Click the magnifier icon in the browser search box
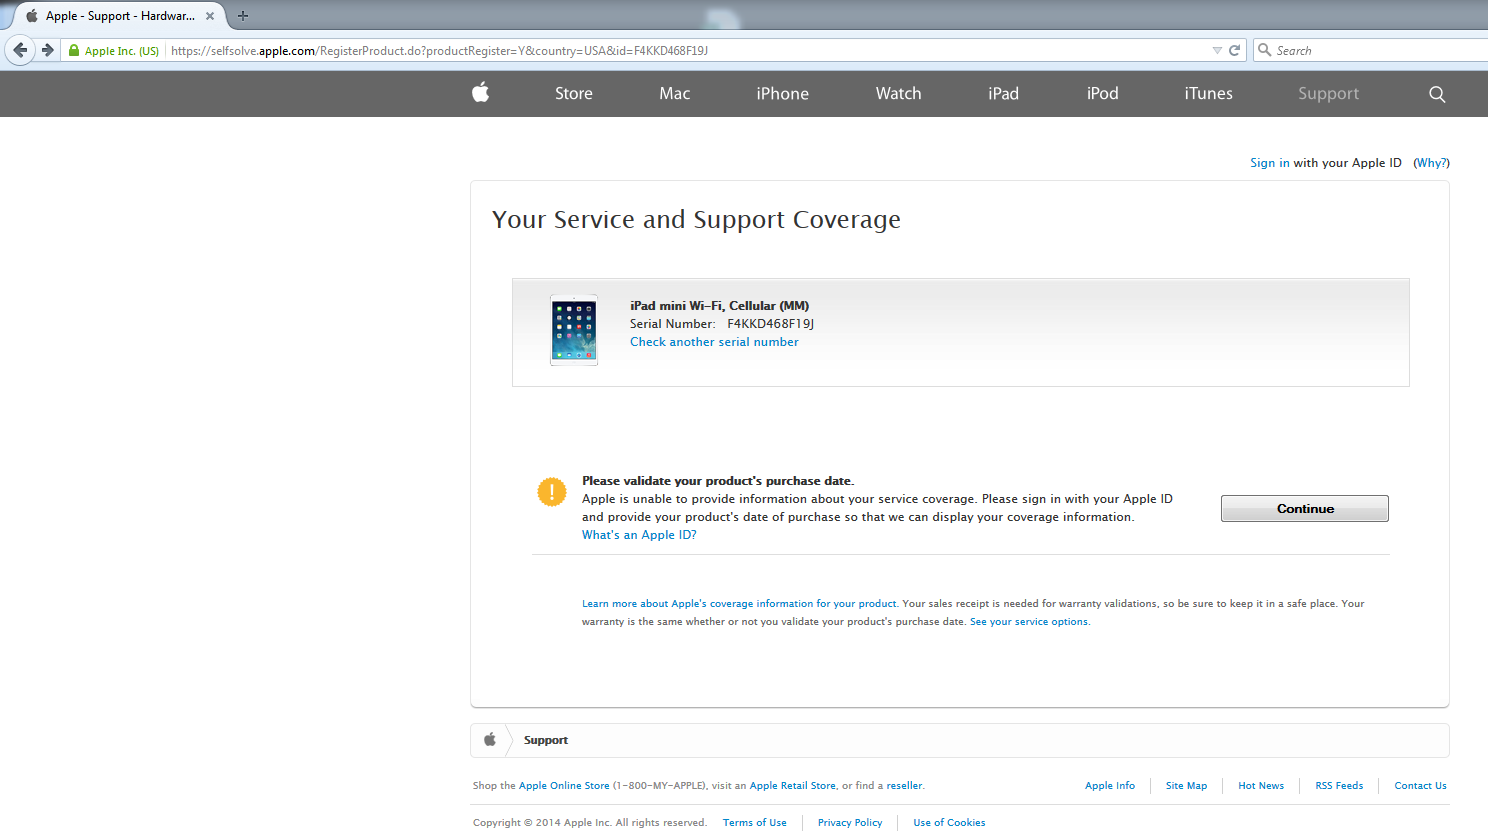Viewport: 1488px width, 837px height. (1265, 50)
